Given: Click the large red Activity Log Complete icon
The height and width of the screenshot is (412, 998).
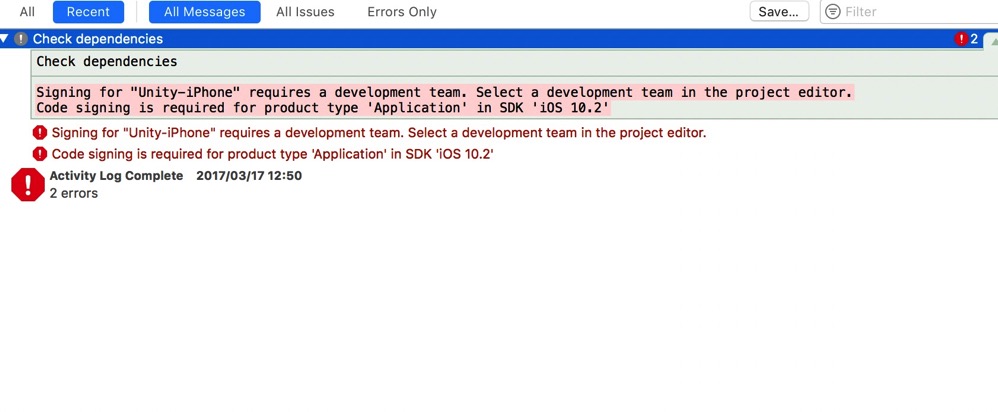Looking at the screenshot, I should [x=27, y=185].
